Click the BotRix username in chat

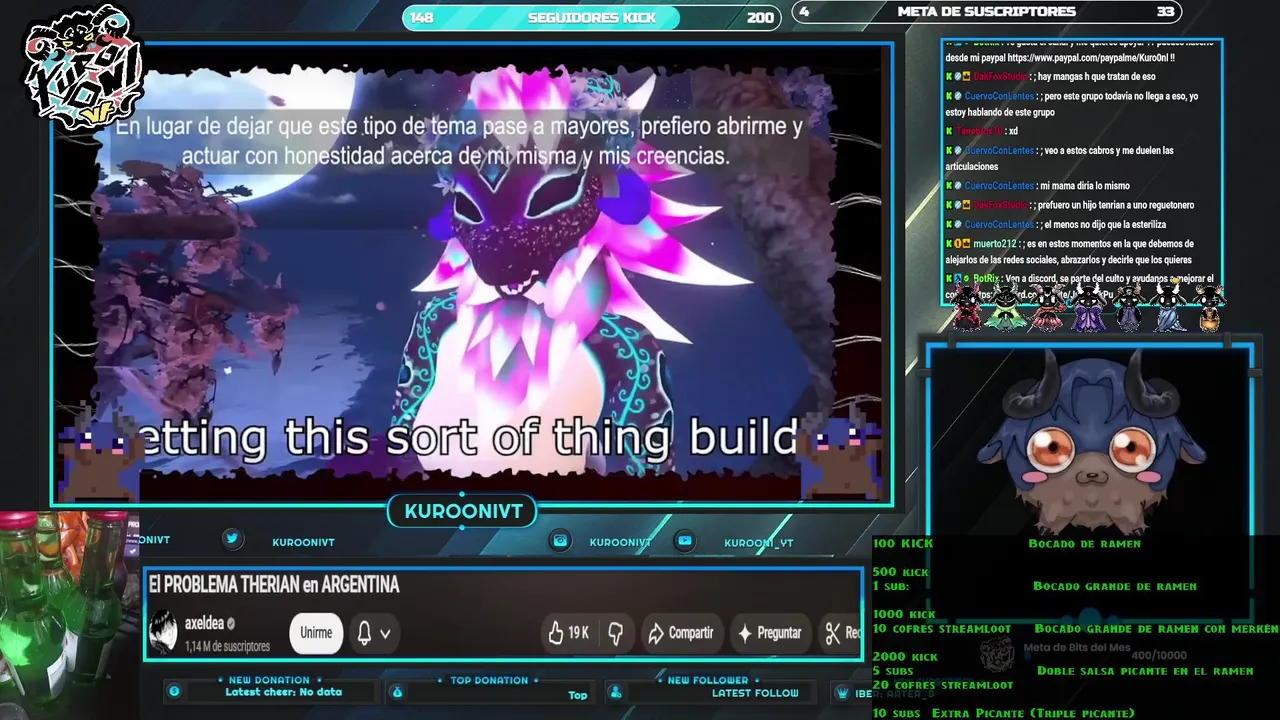click(x=987, y=279)
